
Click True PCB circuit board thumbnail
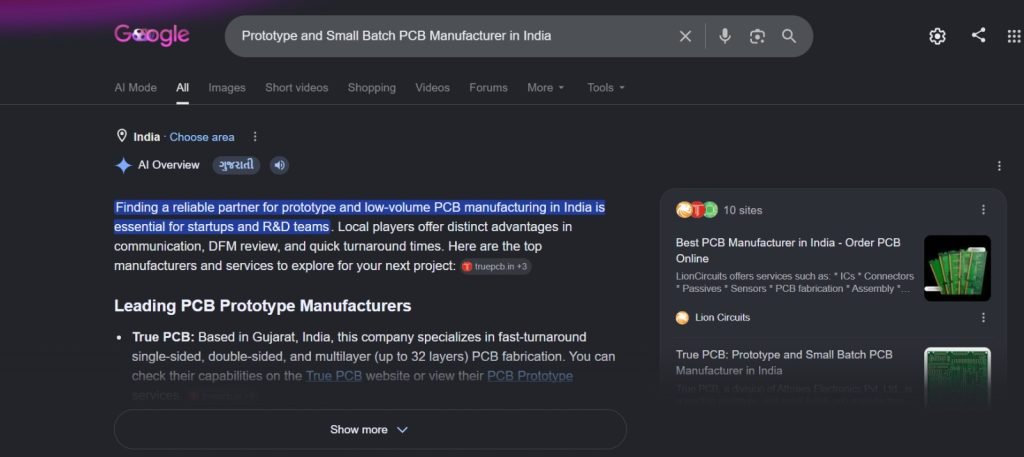point(957,376)
